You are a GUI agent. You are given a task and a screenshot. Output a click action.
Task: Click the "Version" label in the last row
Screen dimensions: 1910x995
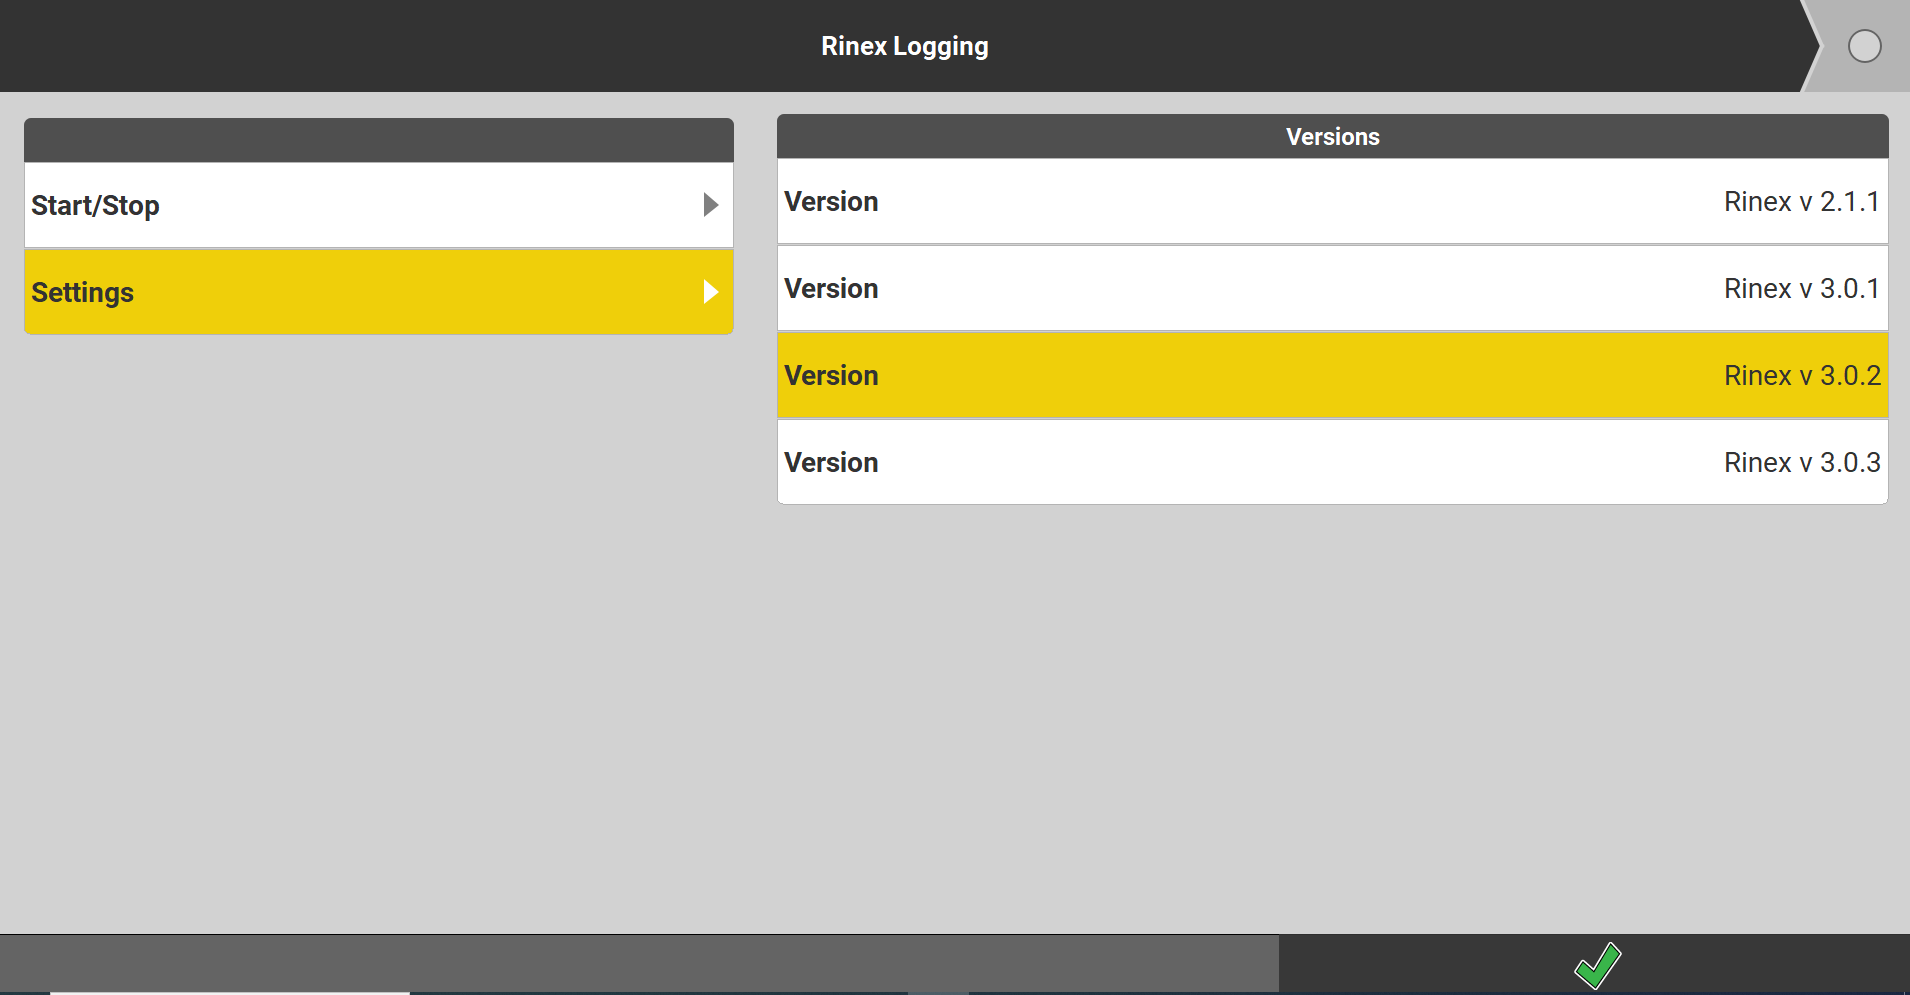click(x=831, y=463)
